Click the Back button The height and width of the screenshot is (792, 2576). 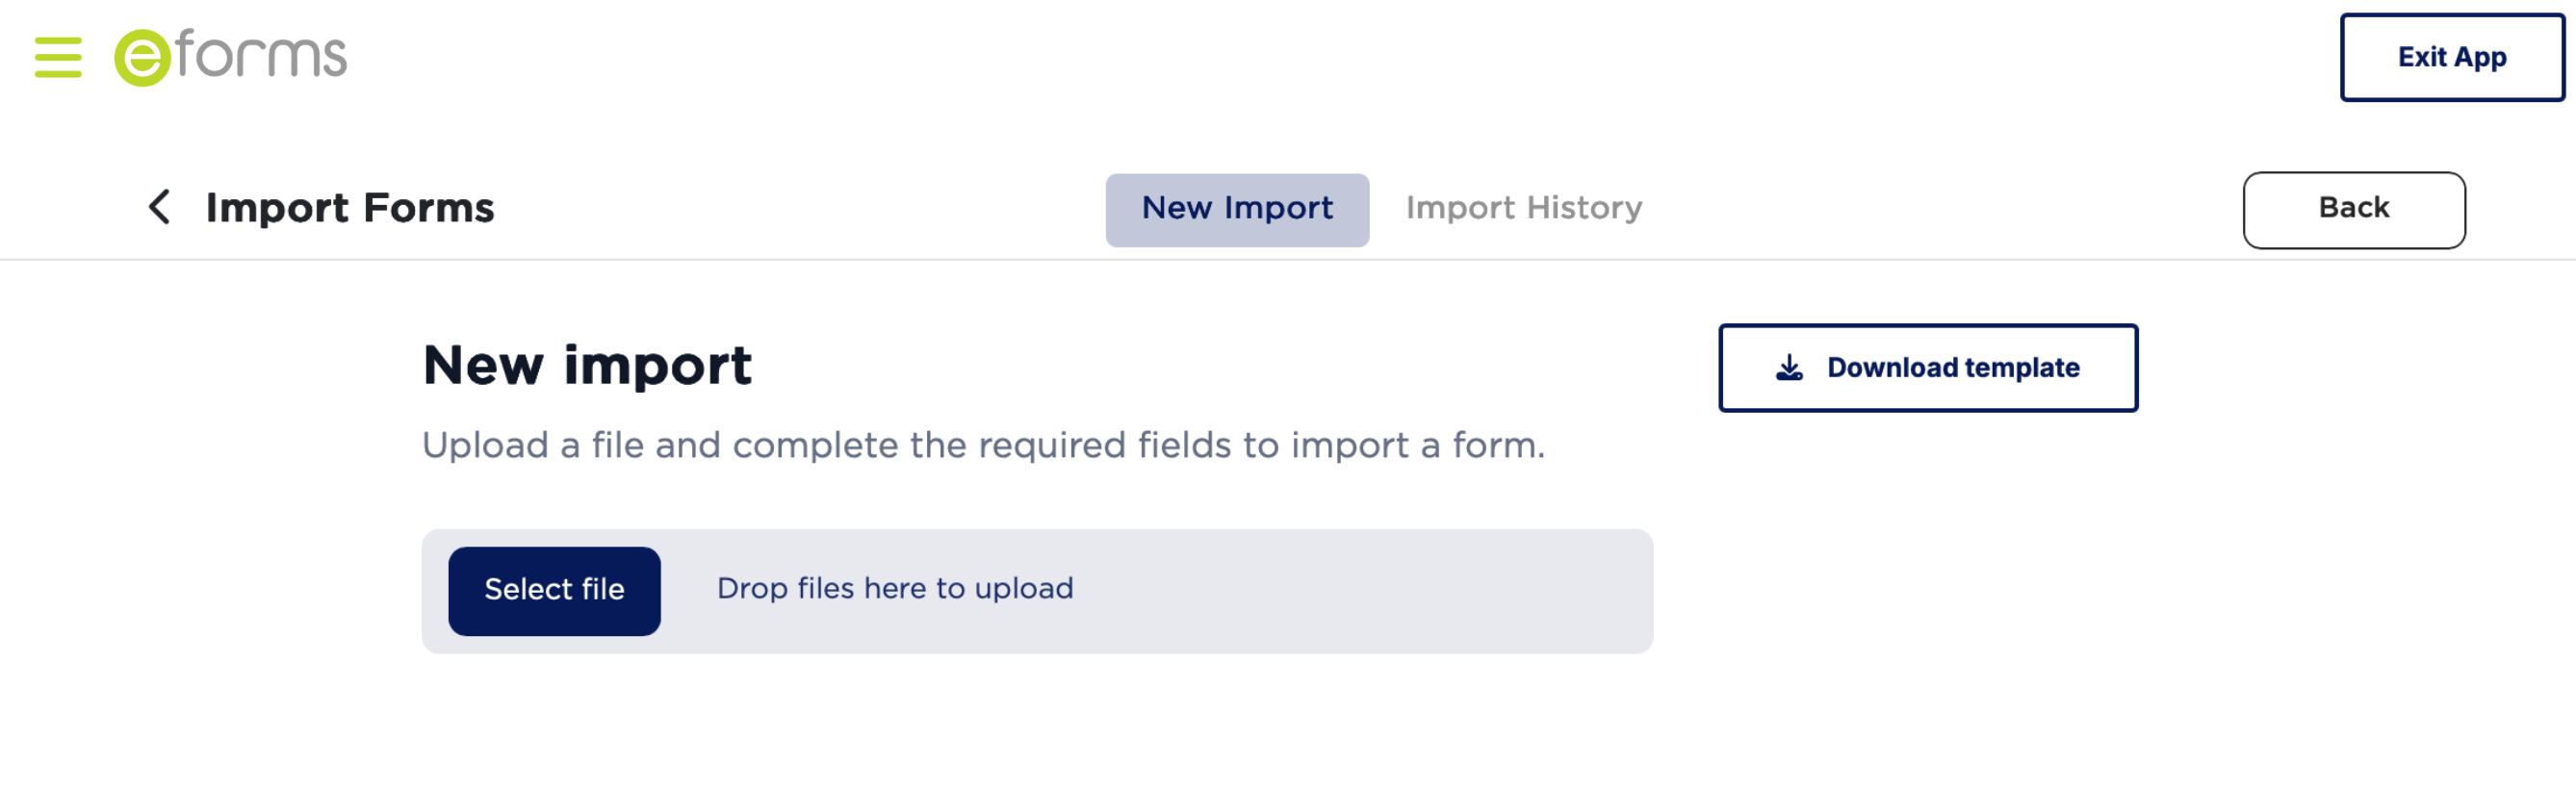tap(2354, 209)
